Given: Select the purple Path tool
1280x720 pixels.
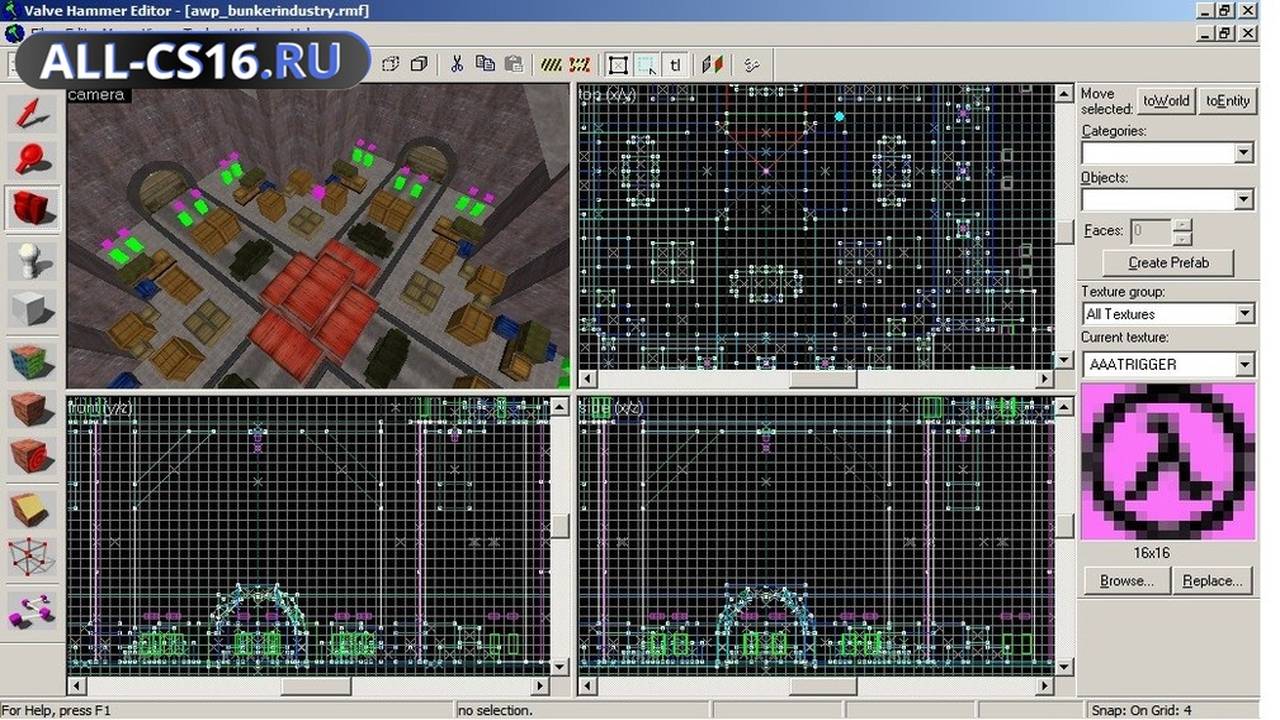Looking at the screenshot, I should 33,609.
